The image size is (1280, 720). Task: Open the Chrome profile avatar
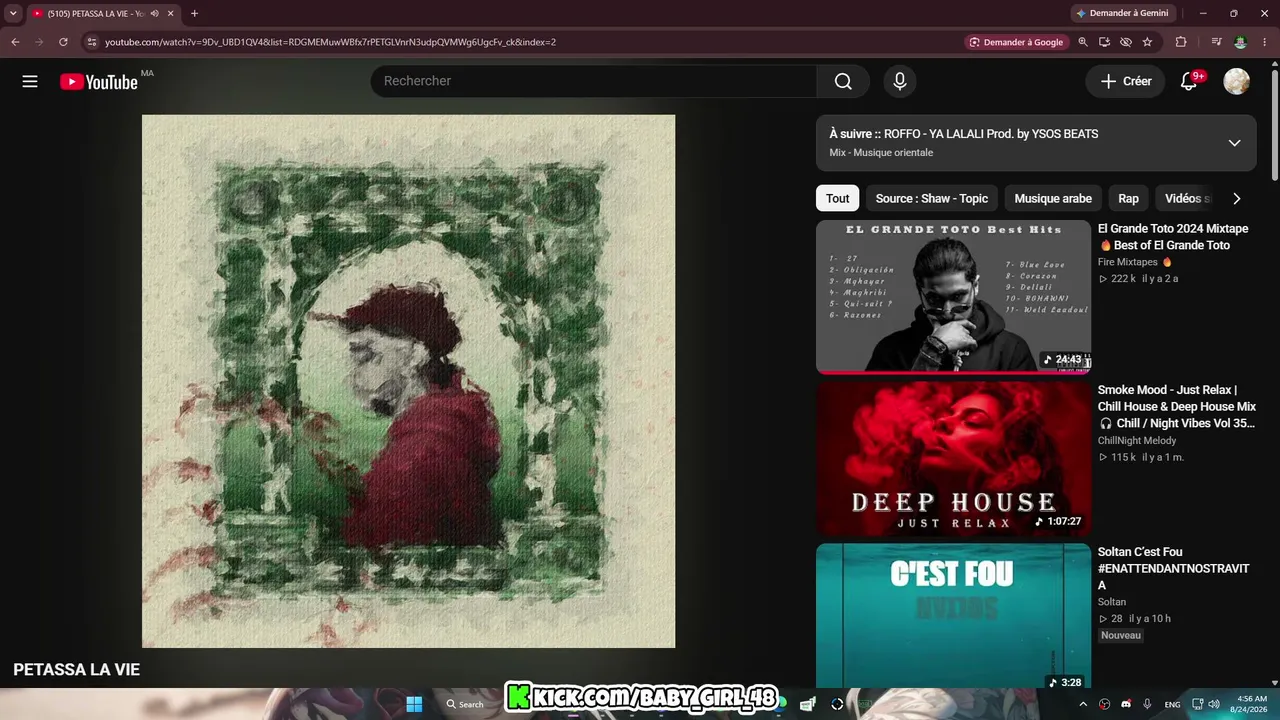tap(1241, 42)
